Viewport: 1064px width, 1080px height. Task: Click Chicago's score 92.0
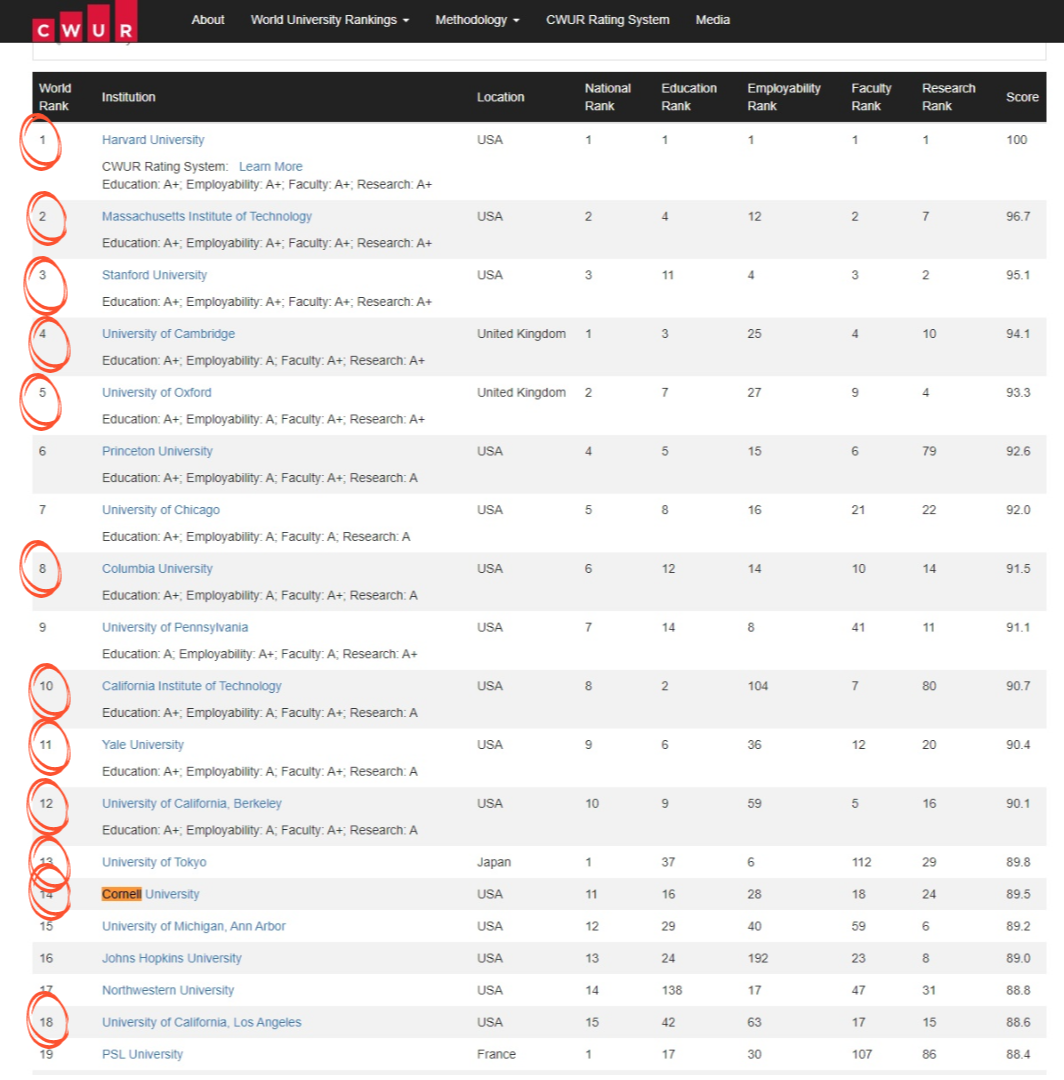click(x=1018, y=510)
